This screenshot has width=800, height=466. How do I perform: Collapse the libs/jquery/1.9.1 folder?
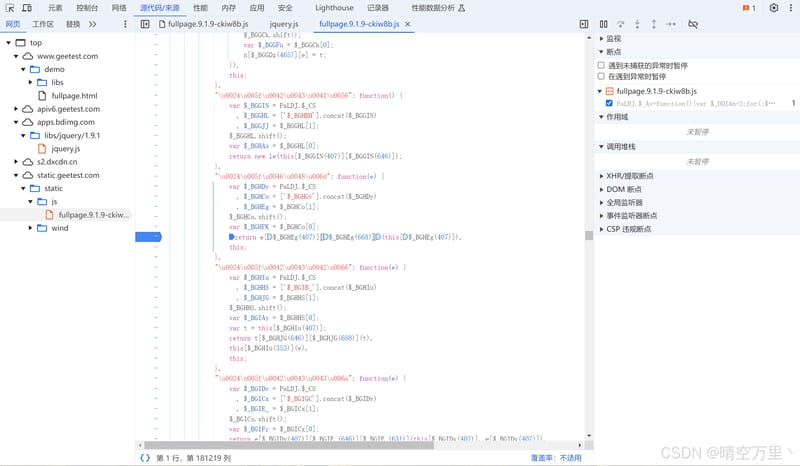click(x=23, y=135)
